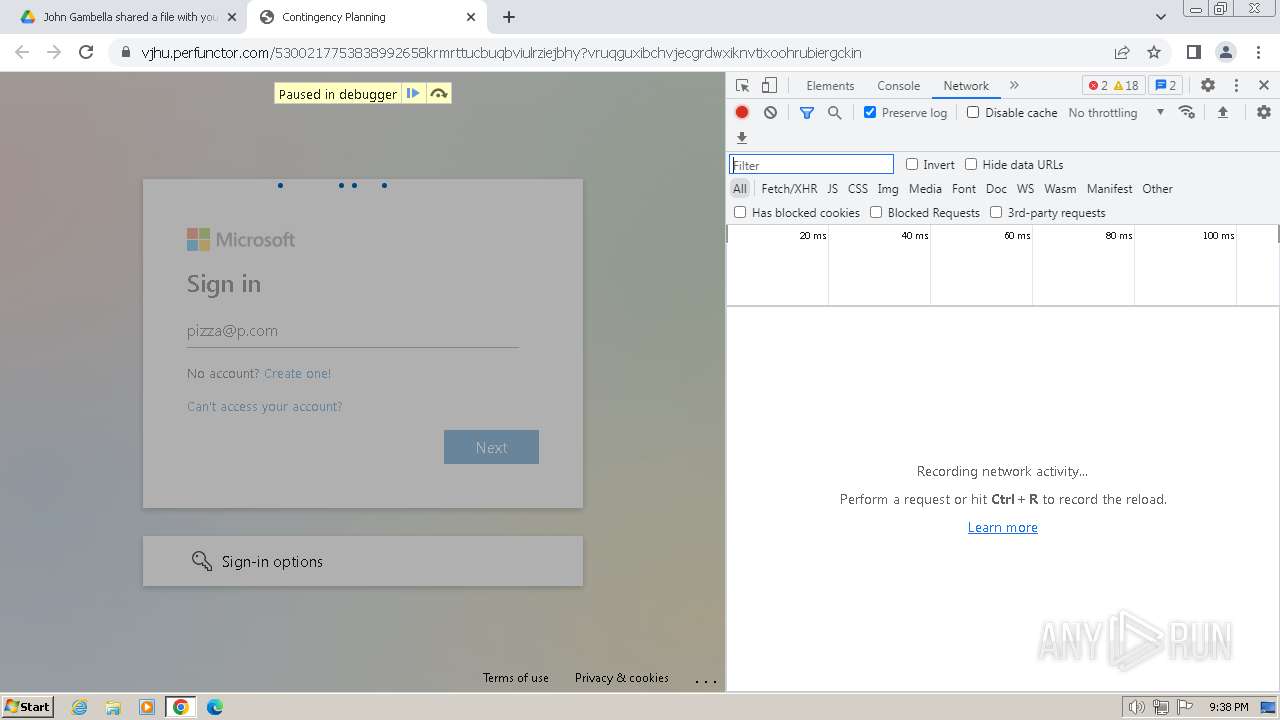Open the No throttling dropdown

[x=1116, y=113]
